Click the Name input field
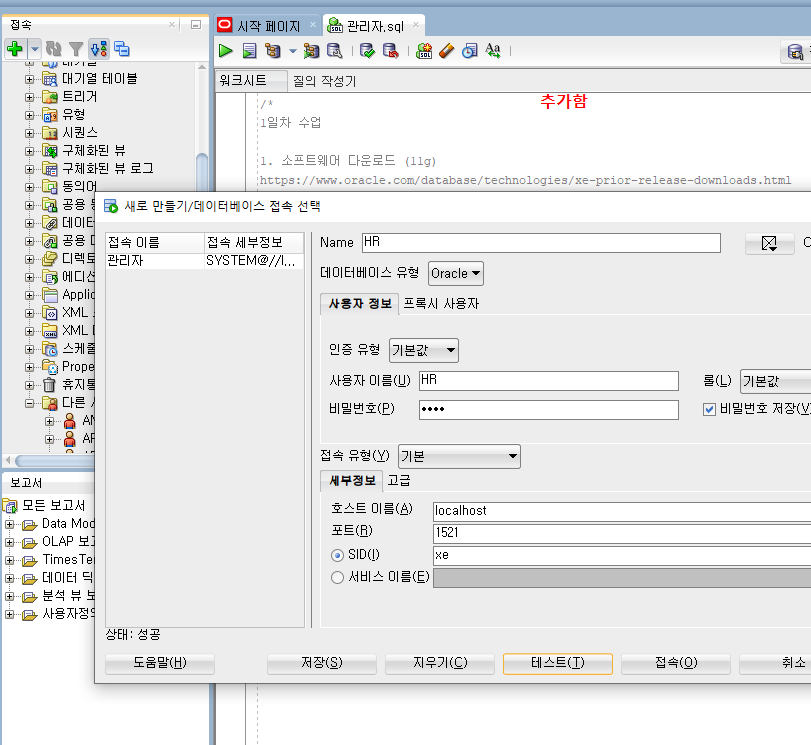 (541, 243)
